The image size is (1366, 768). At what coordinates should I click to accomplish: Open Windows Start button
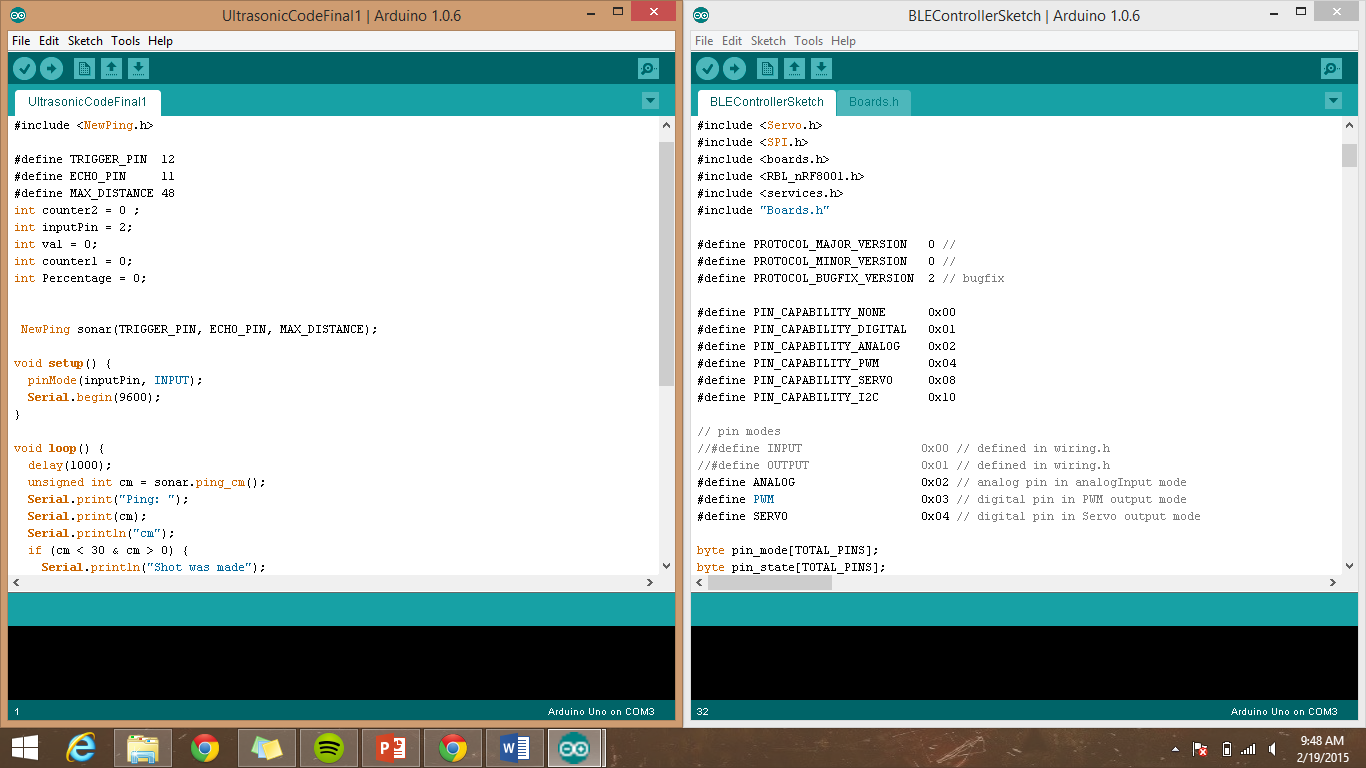click(x=24, y=748)
